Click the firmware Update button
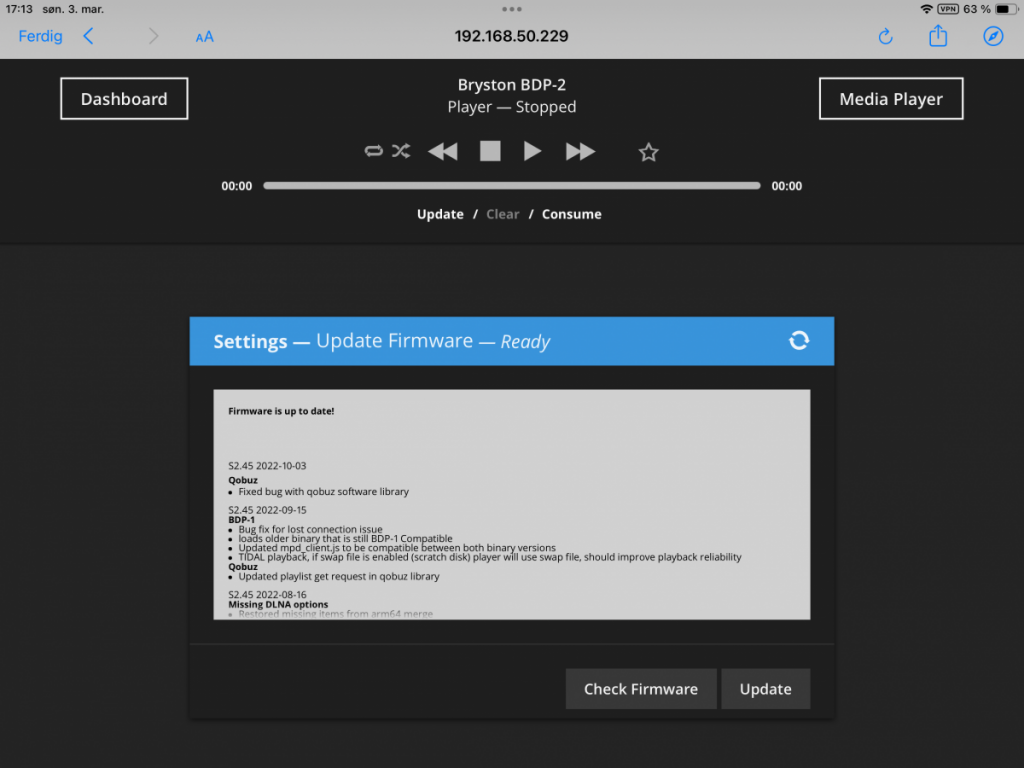The width and height of the screenshot is (1024, 768). (x=765, y=689)
